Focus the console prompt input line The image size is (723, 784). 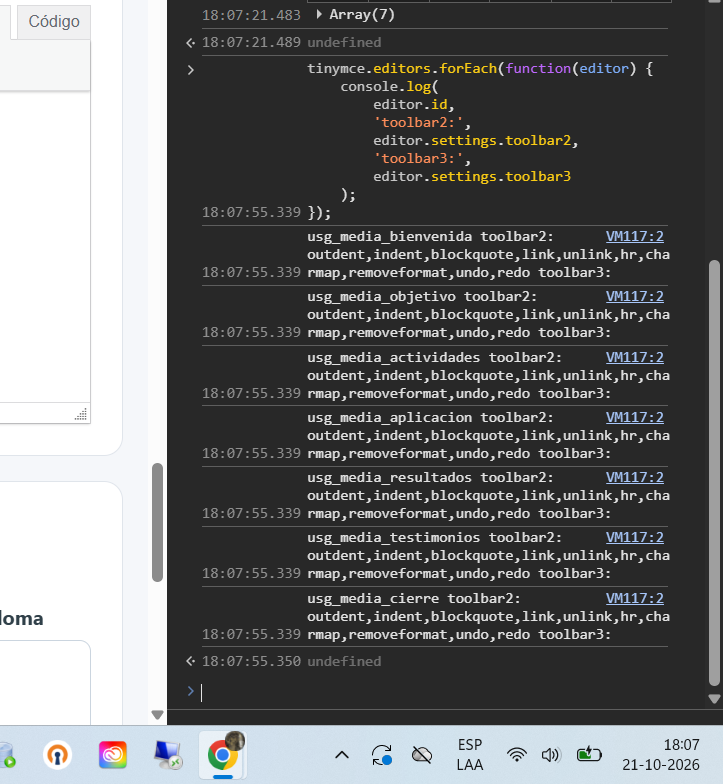[434, 692]
